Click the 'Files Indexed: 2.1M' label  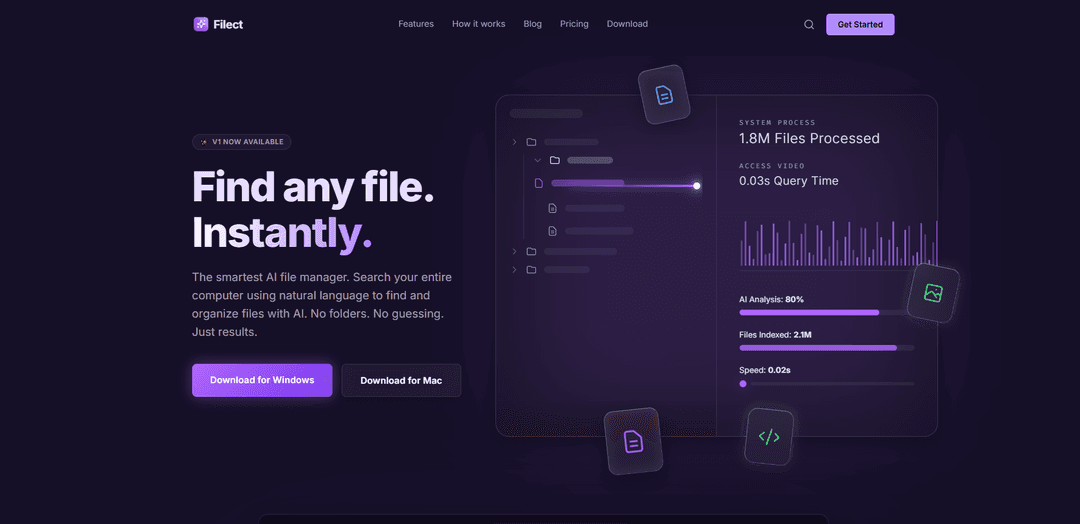(x=776, y=335)
